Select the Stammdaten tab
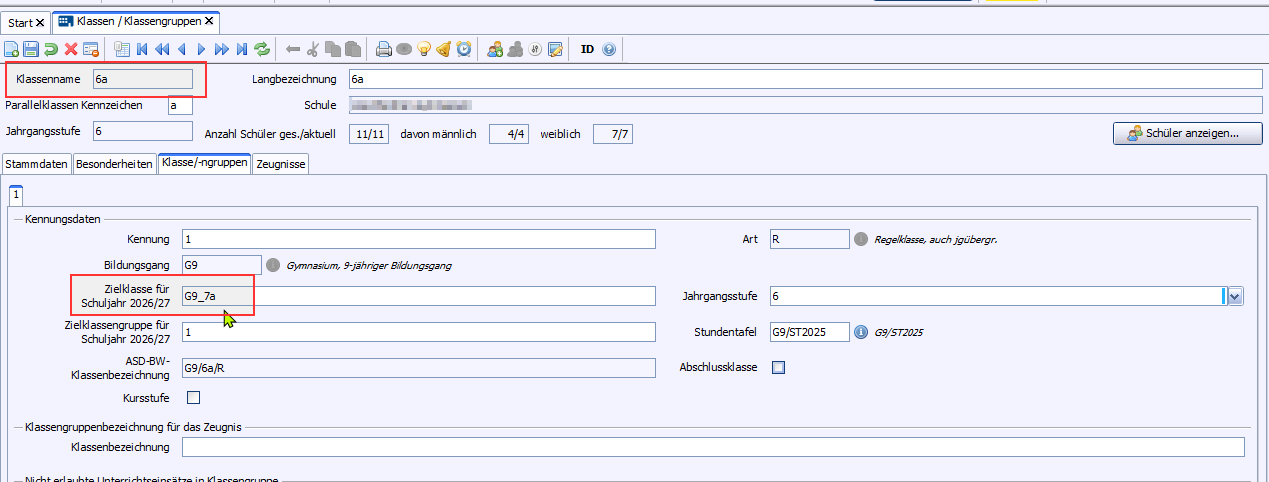This screenshot has height=482, width=1269. pos(36,163)
